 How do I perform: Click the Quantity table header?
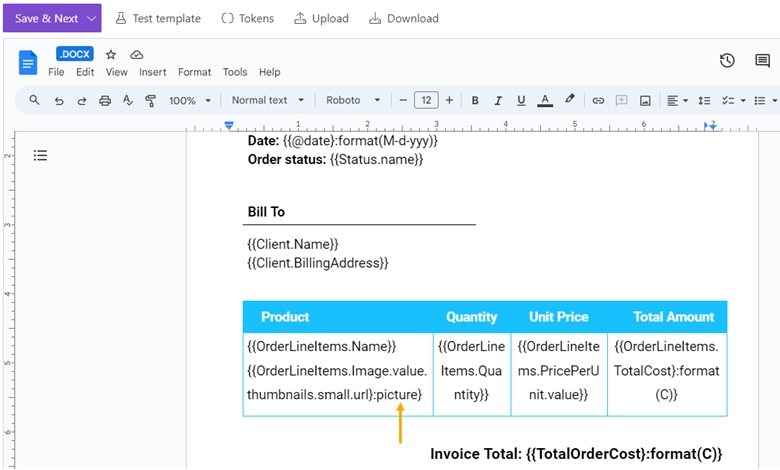(472, 317)
